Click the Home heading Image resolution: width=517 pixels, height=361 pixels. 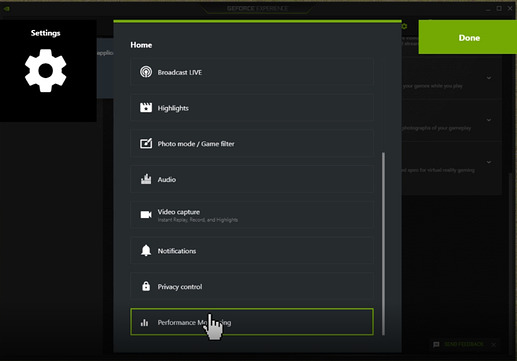point(141,45)
